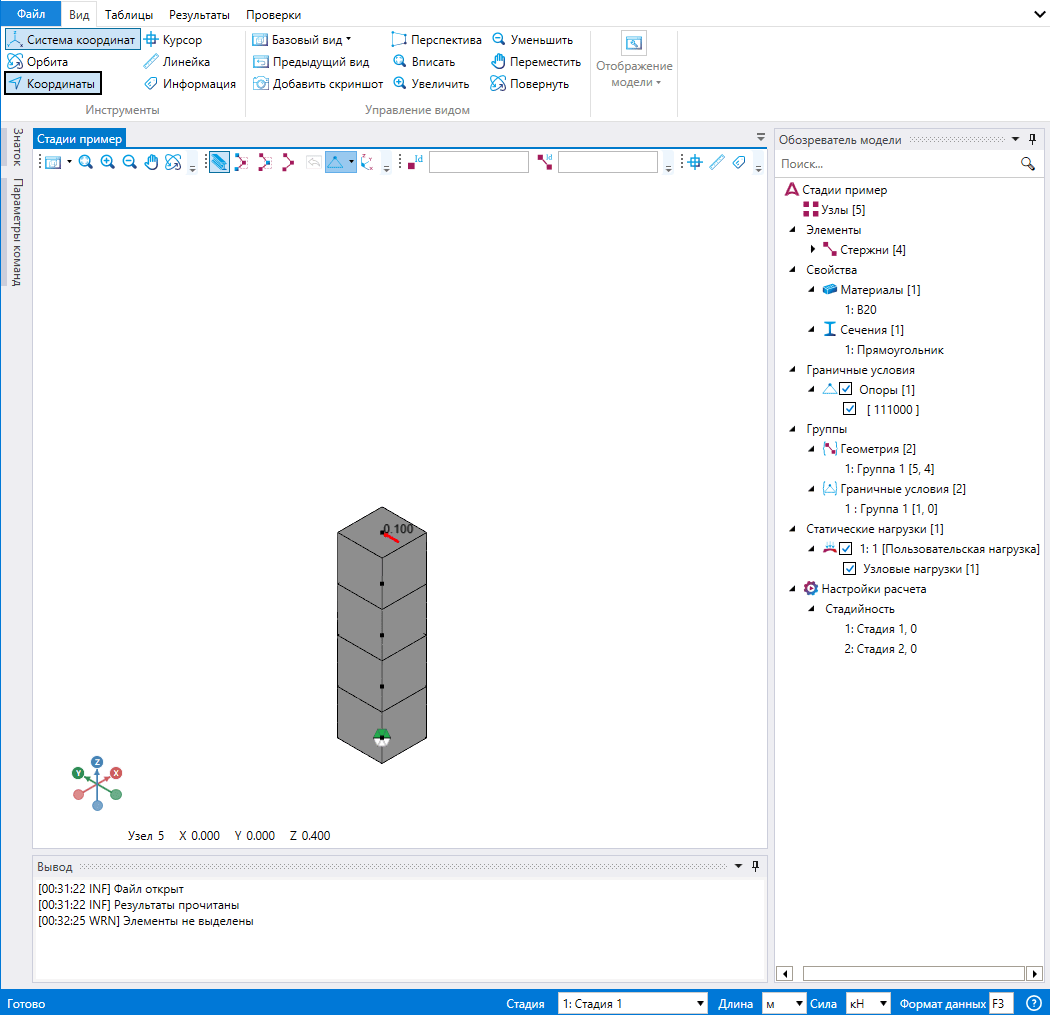Open the Базовый вид button
1050x1015 pixels.
301,40
